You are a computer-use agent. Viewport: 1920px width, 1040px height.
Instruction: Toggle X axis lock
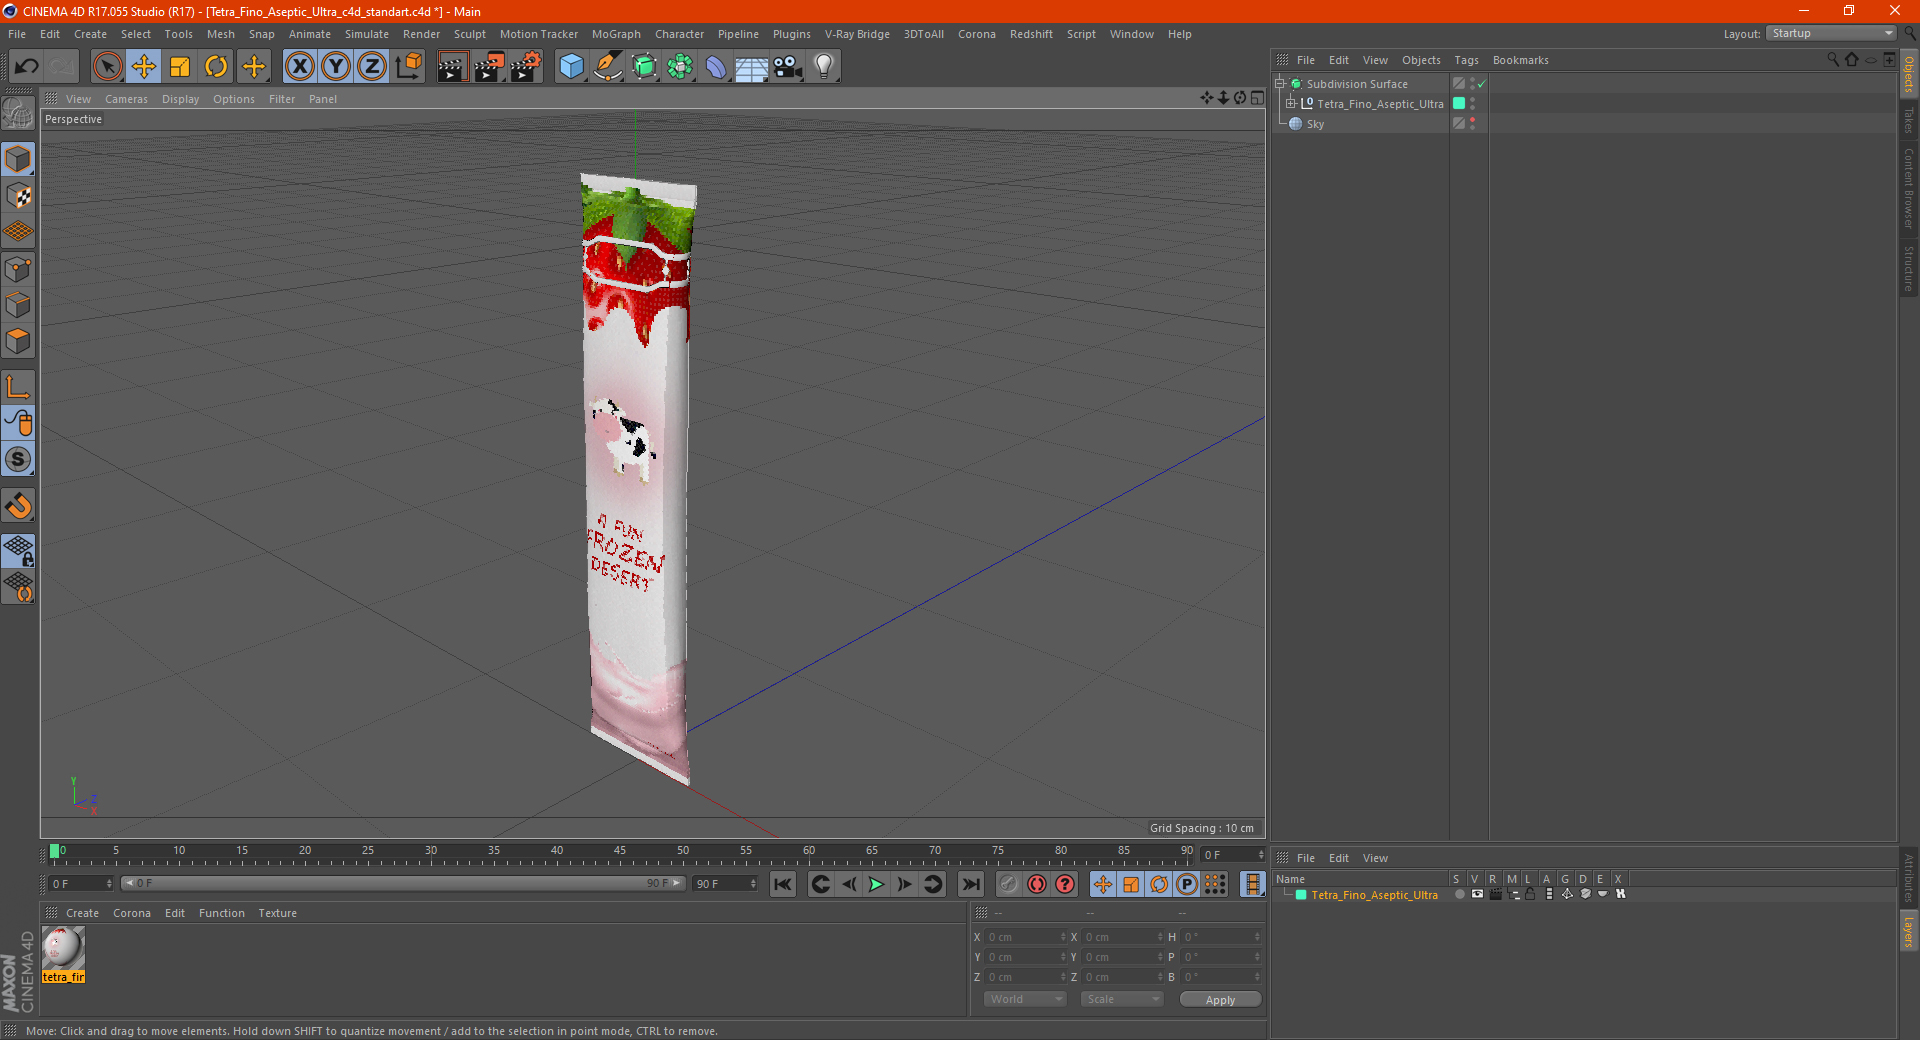click(299, 67)
